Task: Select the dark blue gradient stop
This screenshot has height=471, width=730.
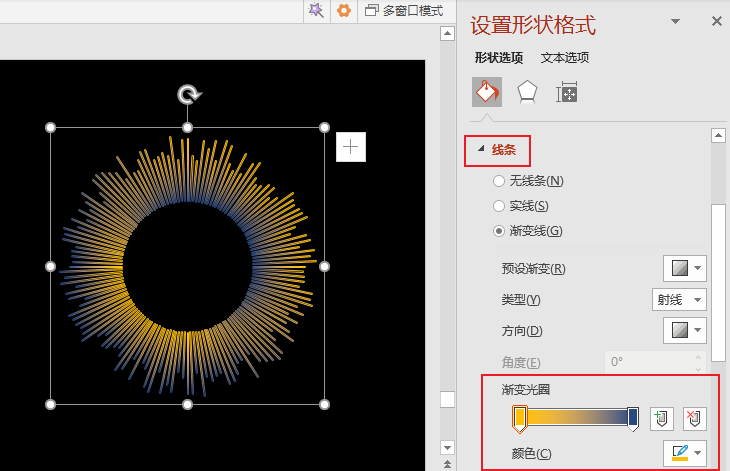Action: click(x=633, y=418)
